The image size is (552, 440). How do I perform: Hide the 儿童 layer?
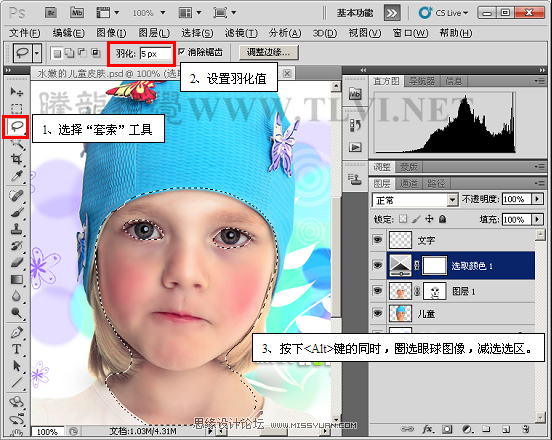coord(378,313)
